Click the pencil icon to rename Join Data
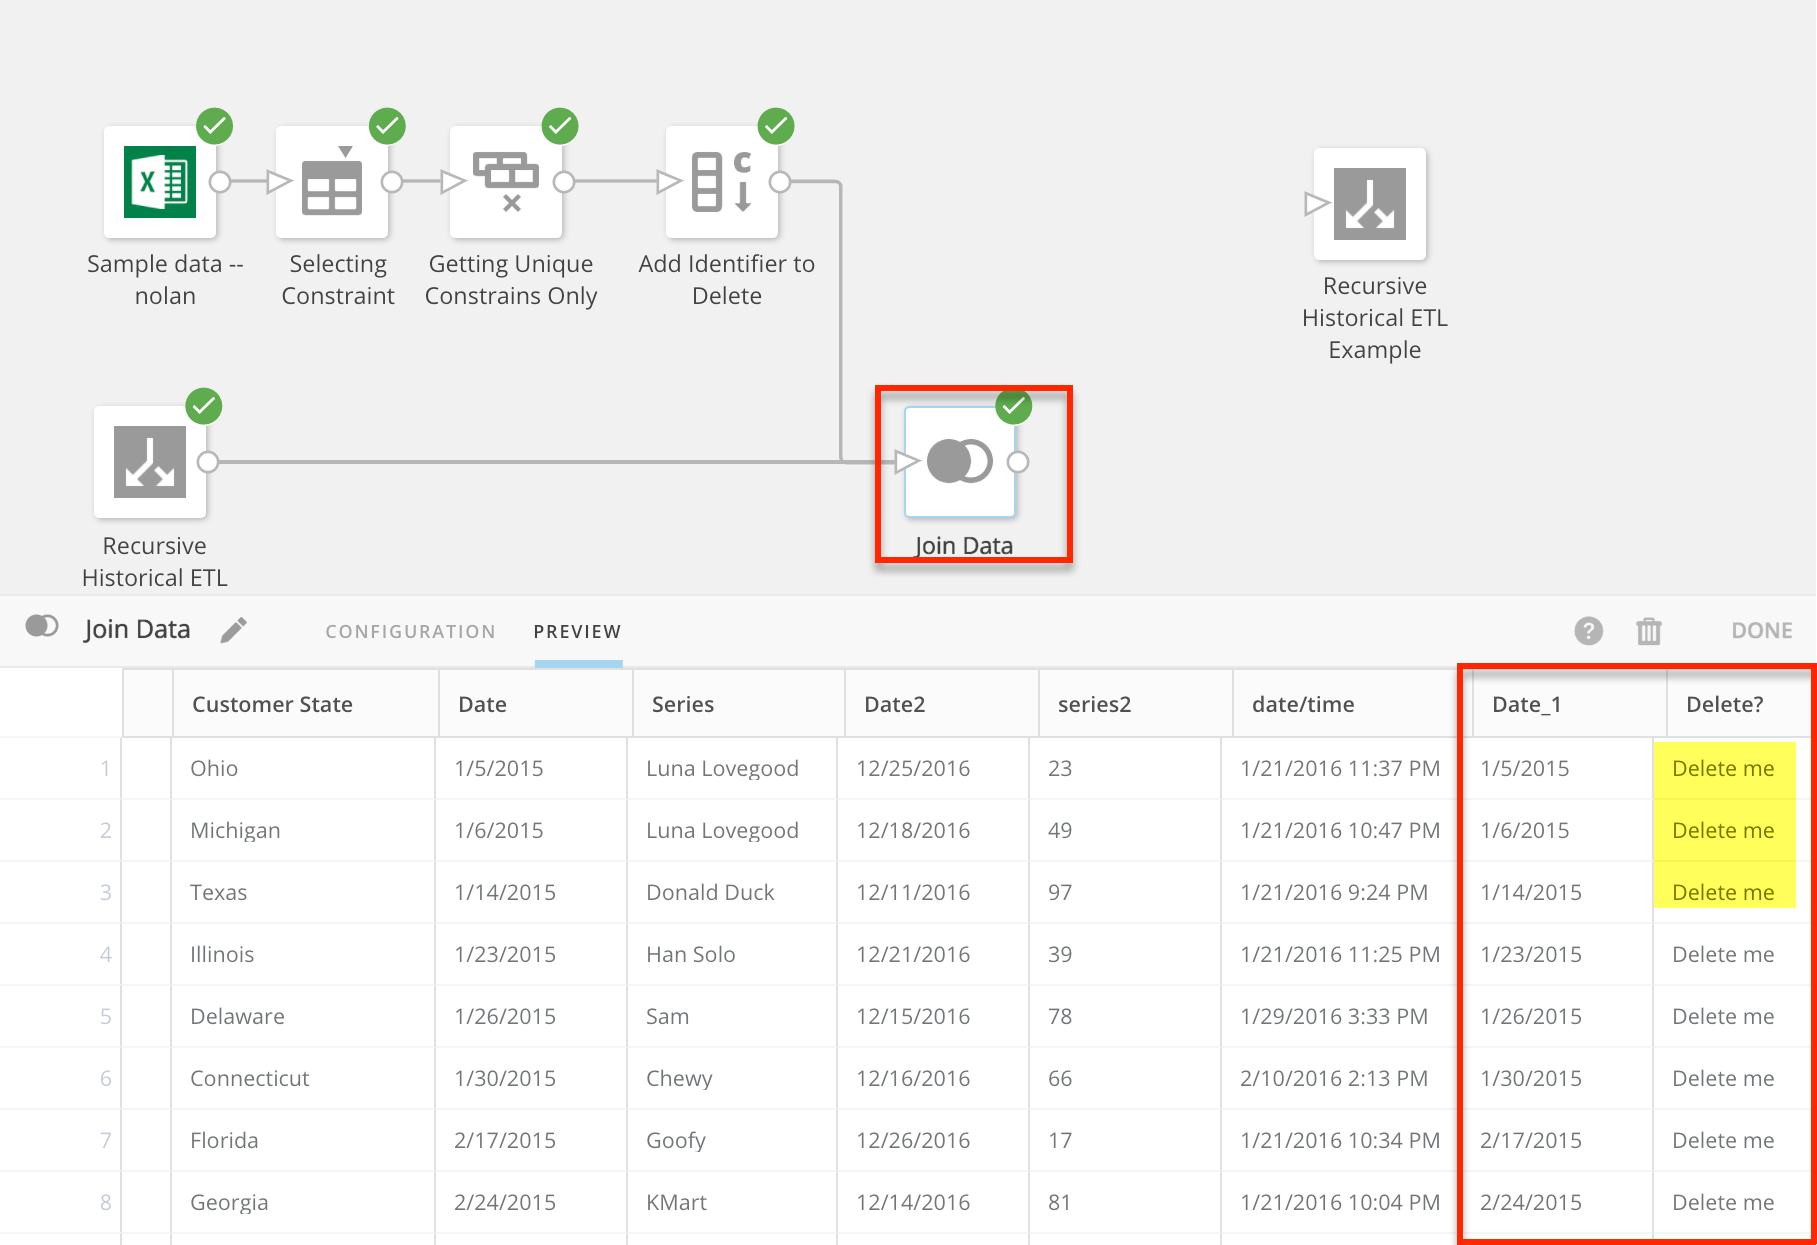Viewport: 1817px width, 1245px height. [233, 630]
